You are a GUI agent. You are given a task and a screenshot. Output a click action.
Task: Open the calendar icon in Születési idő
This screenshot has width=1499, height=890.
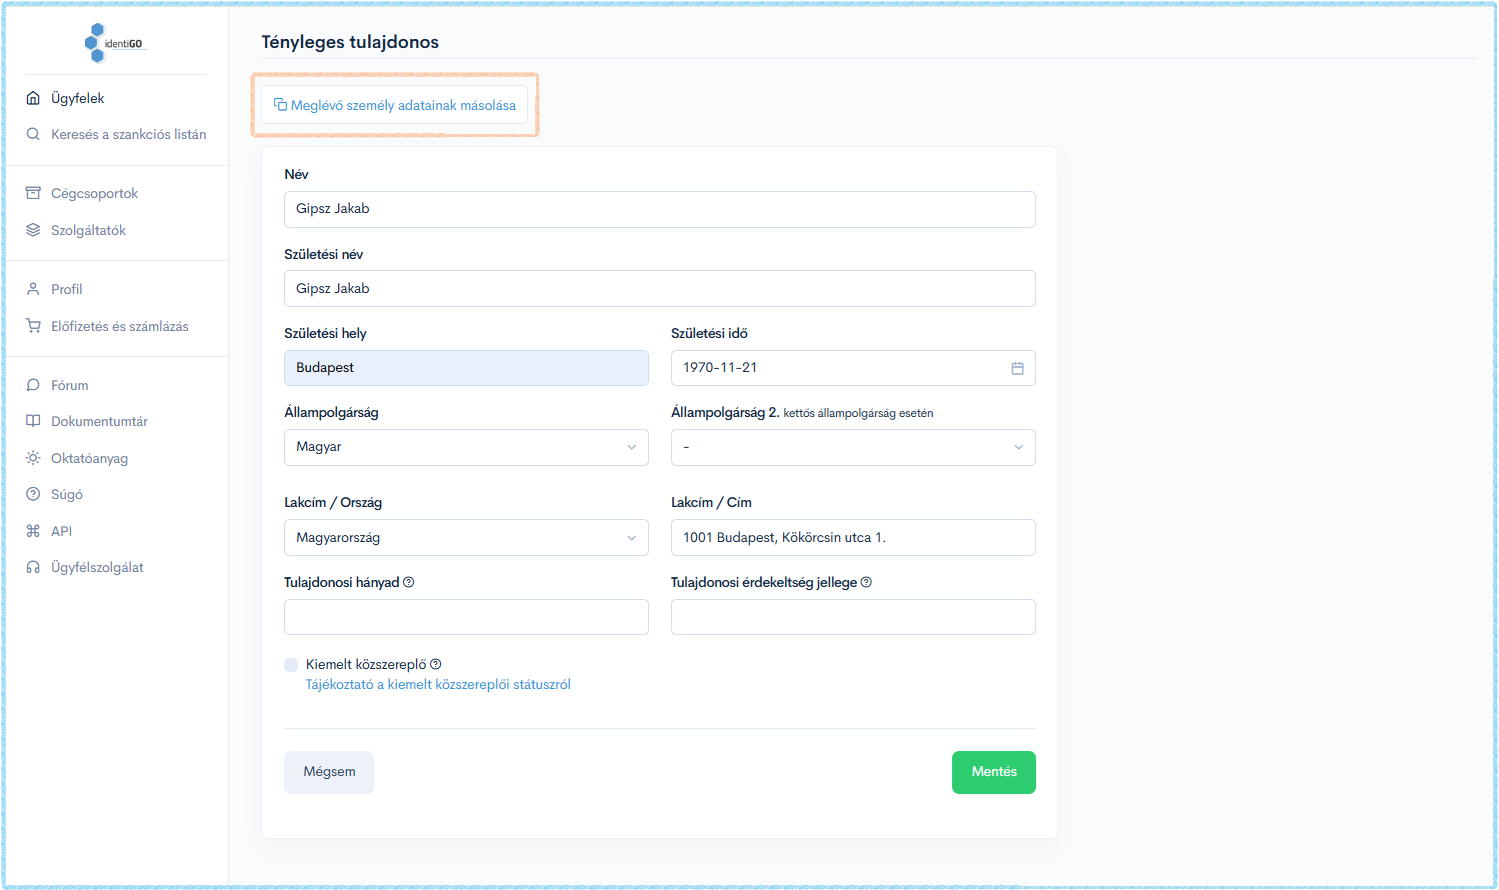coord(1017,368)
